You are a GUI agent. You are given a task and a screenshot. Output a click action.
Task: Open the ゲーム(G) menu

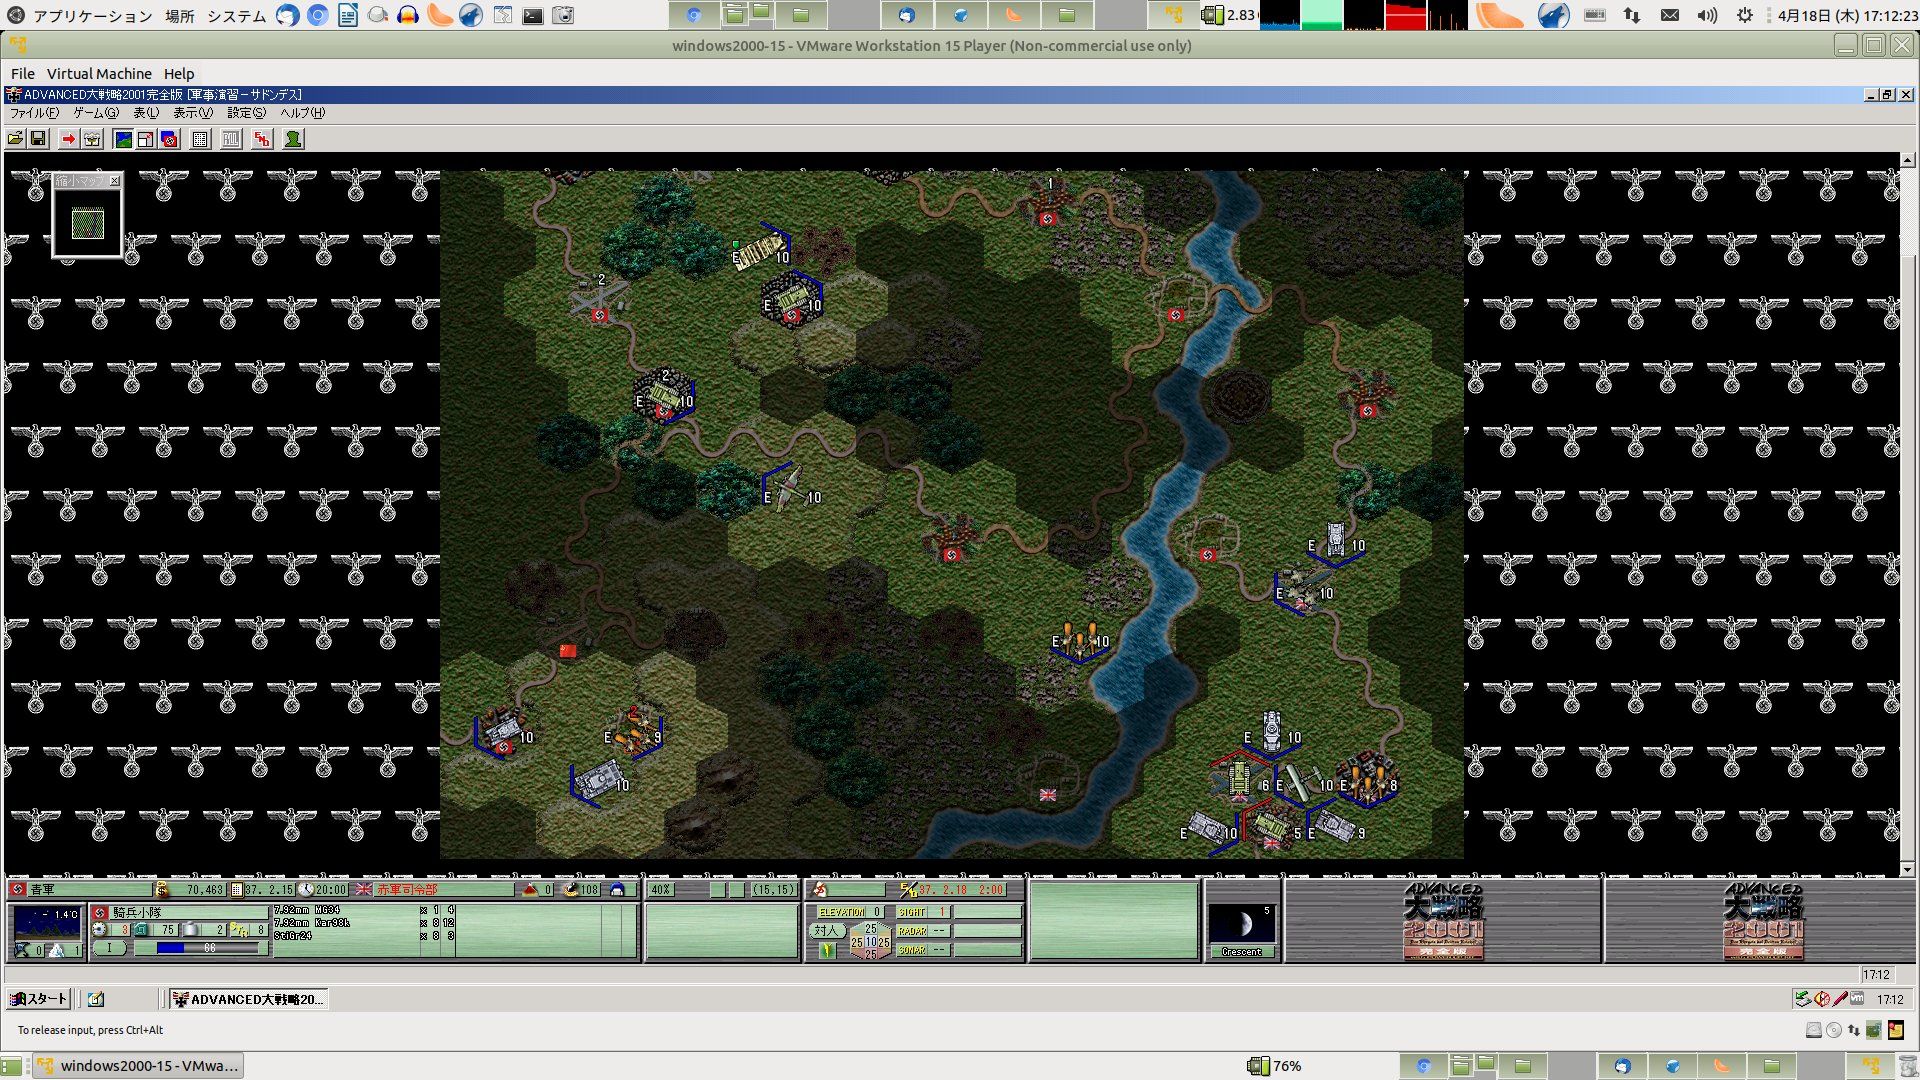click(x=95, y=113)
